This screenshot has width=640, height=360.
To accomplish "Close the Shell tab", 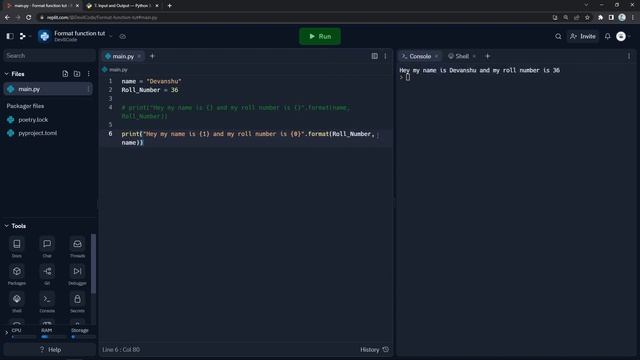I will [x=474, y=56].
